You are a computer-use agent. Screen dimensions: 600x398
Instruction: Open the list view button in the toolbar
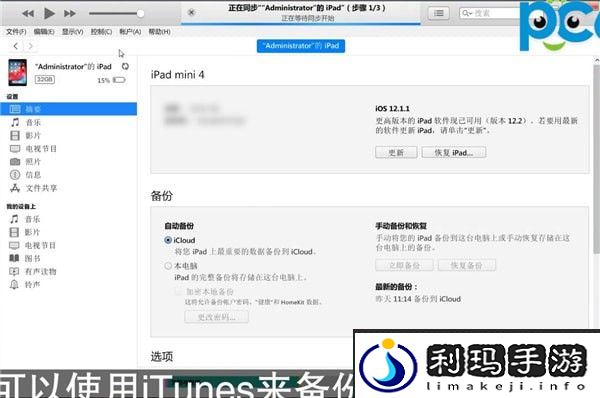439,13
